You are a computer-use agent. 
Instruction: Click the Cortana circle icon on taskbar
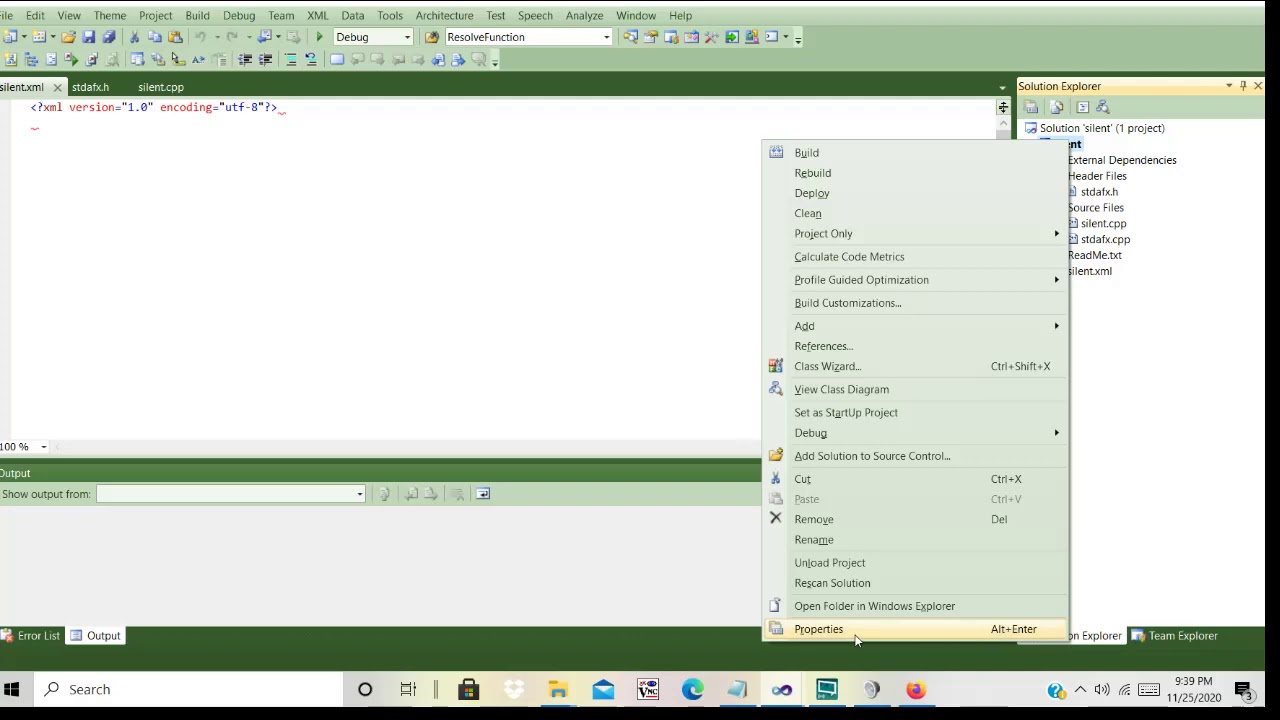tap(365, 690)
